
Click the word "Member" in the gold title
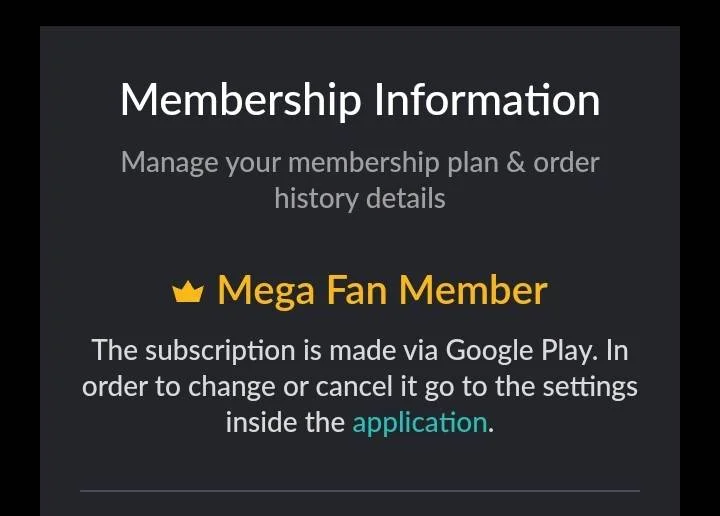tap(473, 290)
